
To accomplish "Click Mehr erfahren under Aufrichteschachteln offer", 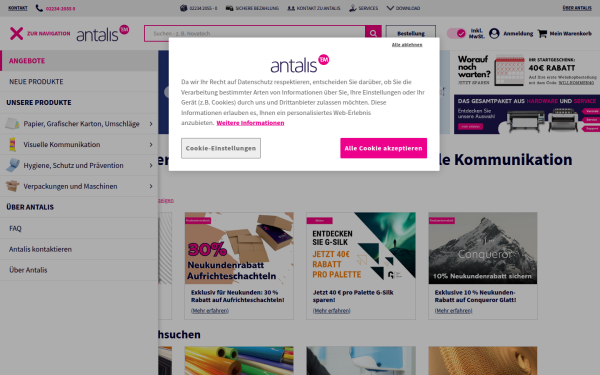I will 210,311.
